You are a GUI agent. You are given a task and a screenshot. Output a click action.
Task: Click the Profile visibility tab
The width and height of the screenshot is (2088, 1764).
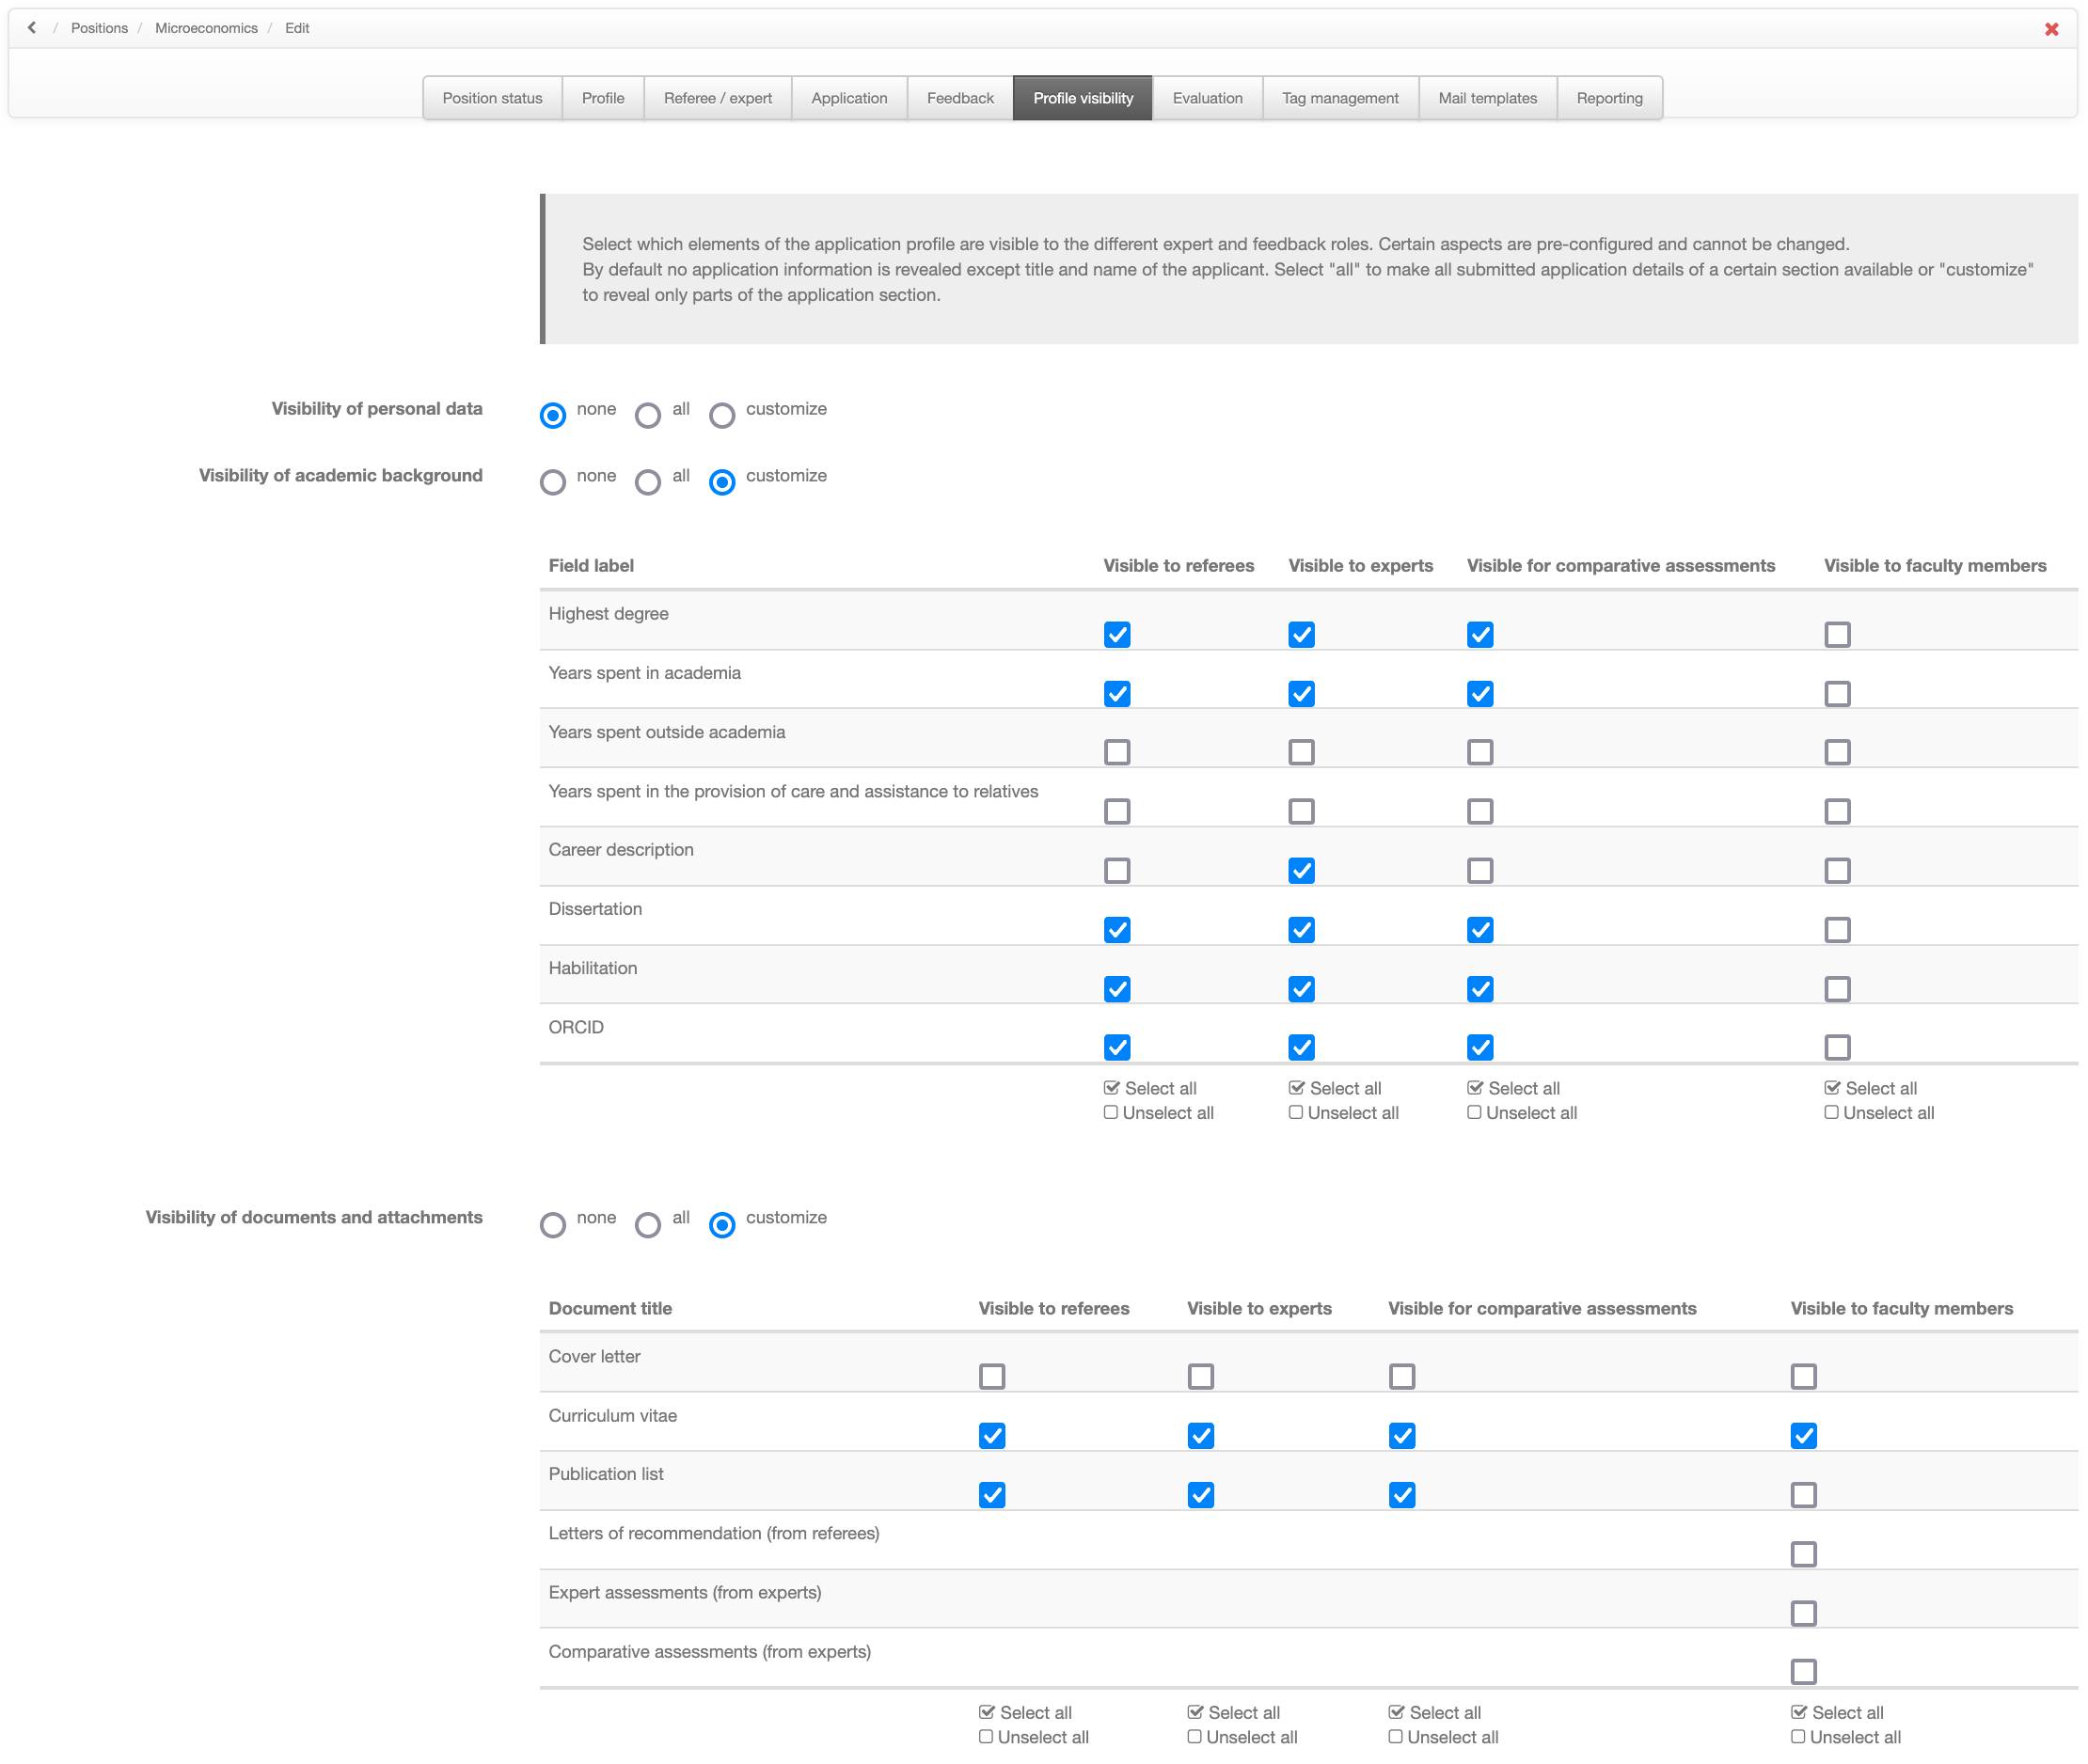pos(1084,98)
